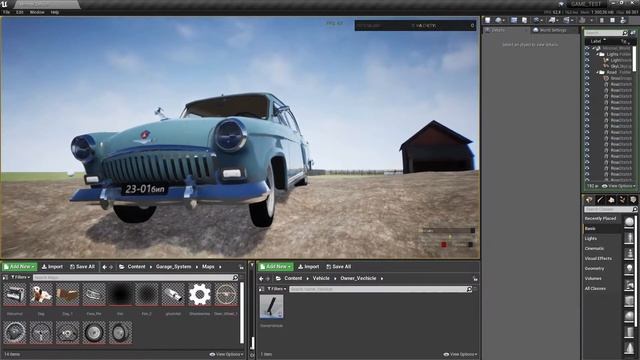The width and height of the screenshot is (640, 360).
Task: Click the Pause simulation icon
Action: 602,20
